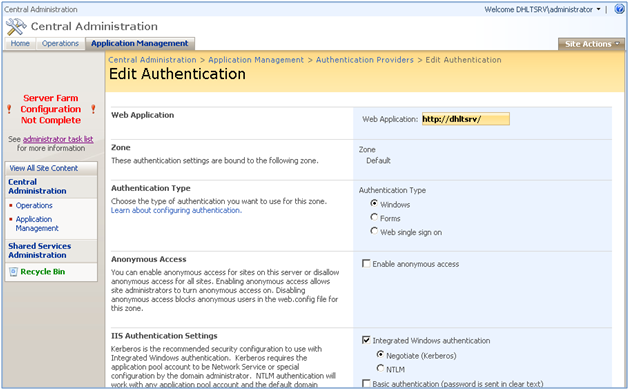This screenshot has height=390, width=630.
Task: Click the Recycle Bin icon in sidebar
Action: 13,272
